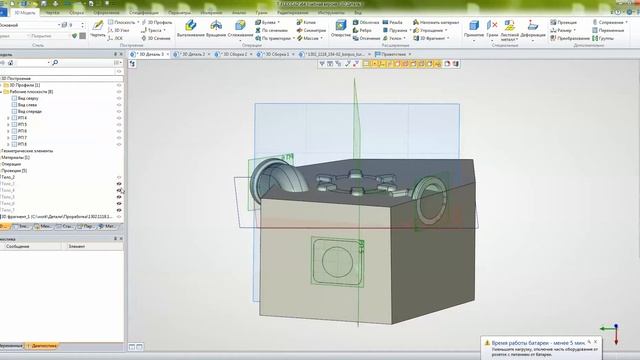
Task: Click the Проекция projection tool
Action: 564,22
